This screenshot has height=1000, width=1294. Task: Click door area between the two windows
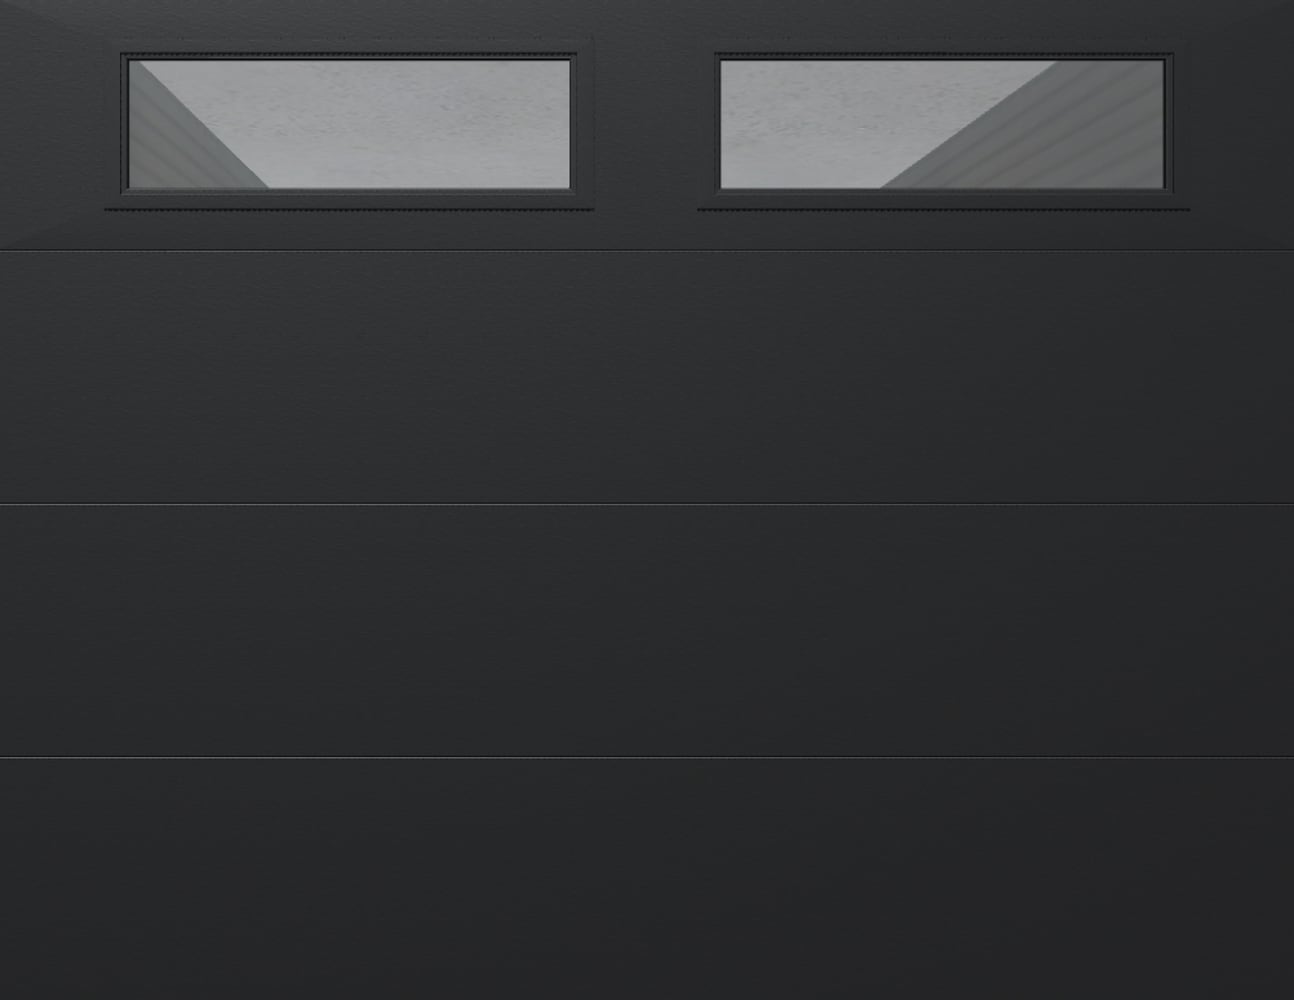[x=646, y=125]
